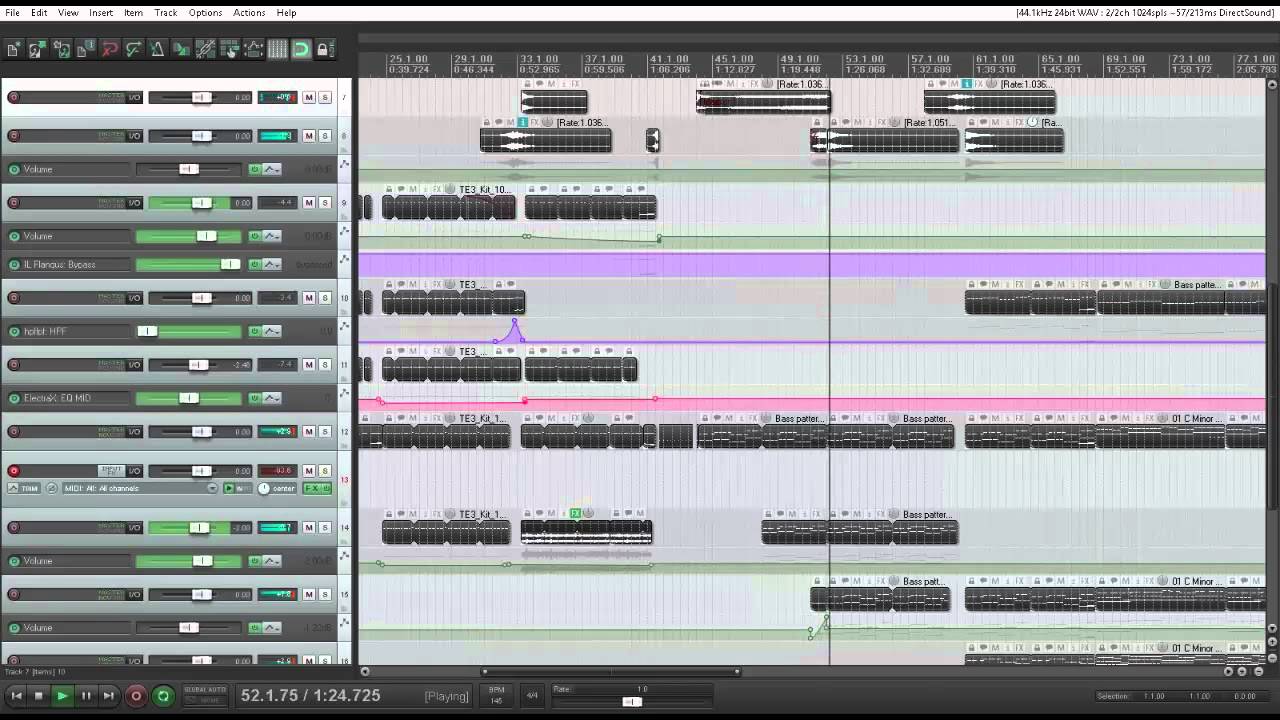
Task: Open envelope menu icon beside track 9 Volume lane
Action: [x=345, y=232]
